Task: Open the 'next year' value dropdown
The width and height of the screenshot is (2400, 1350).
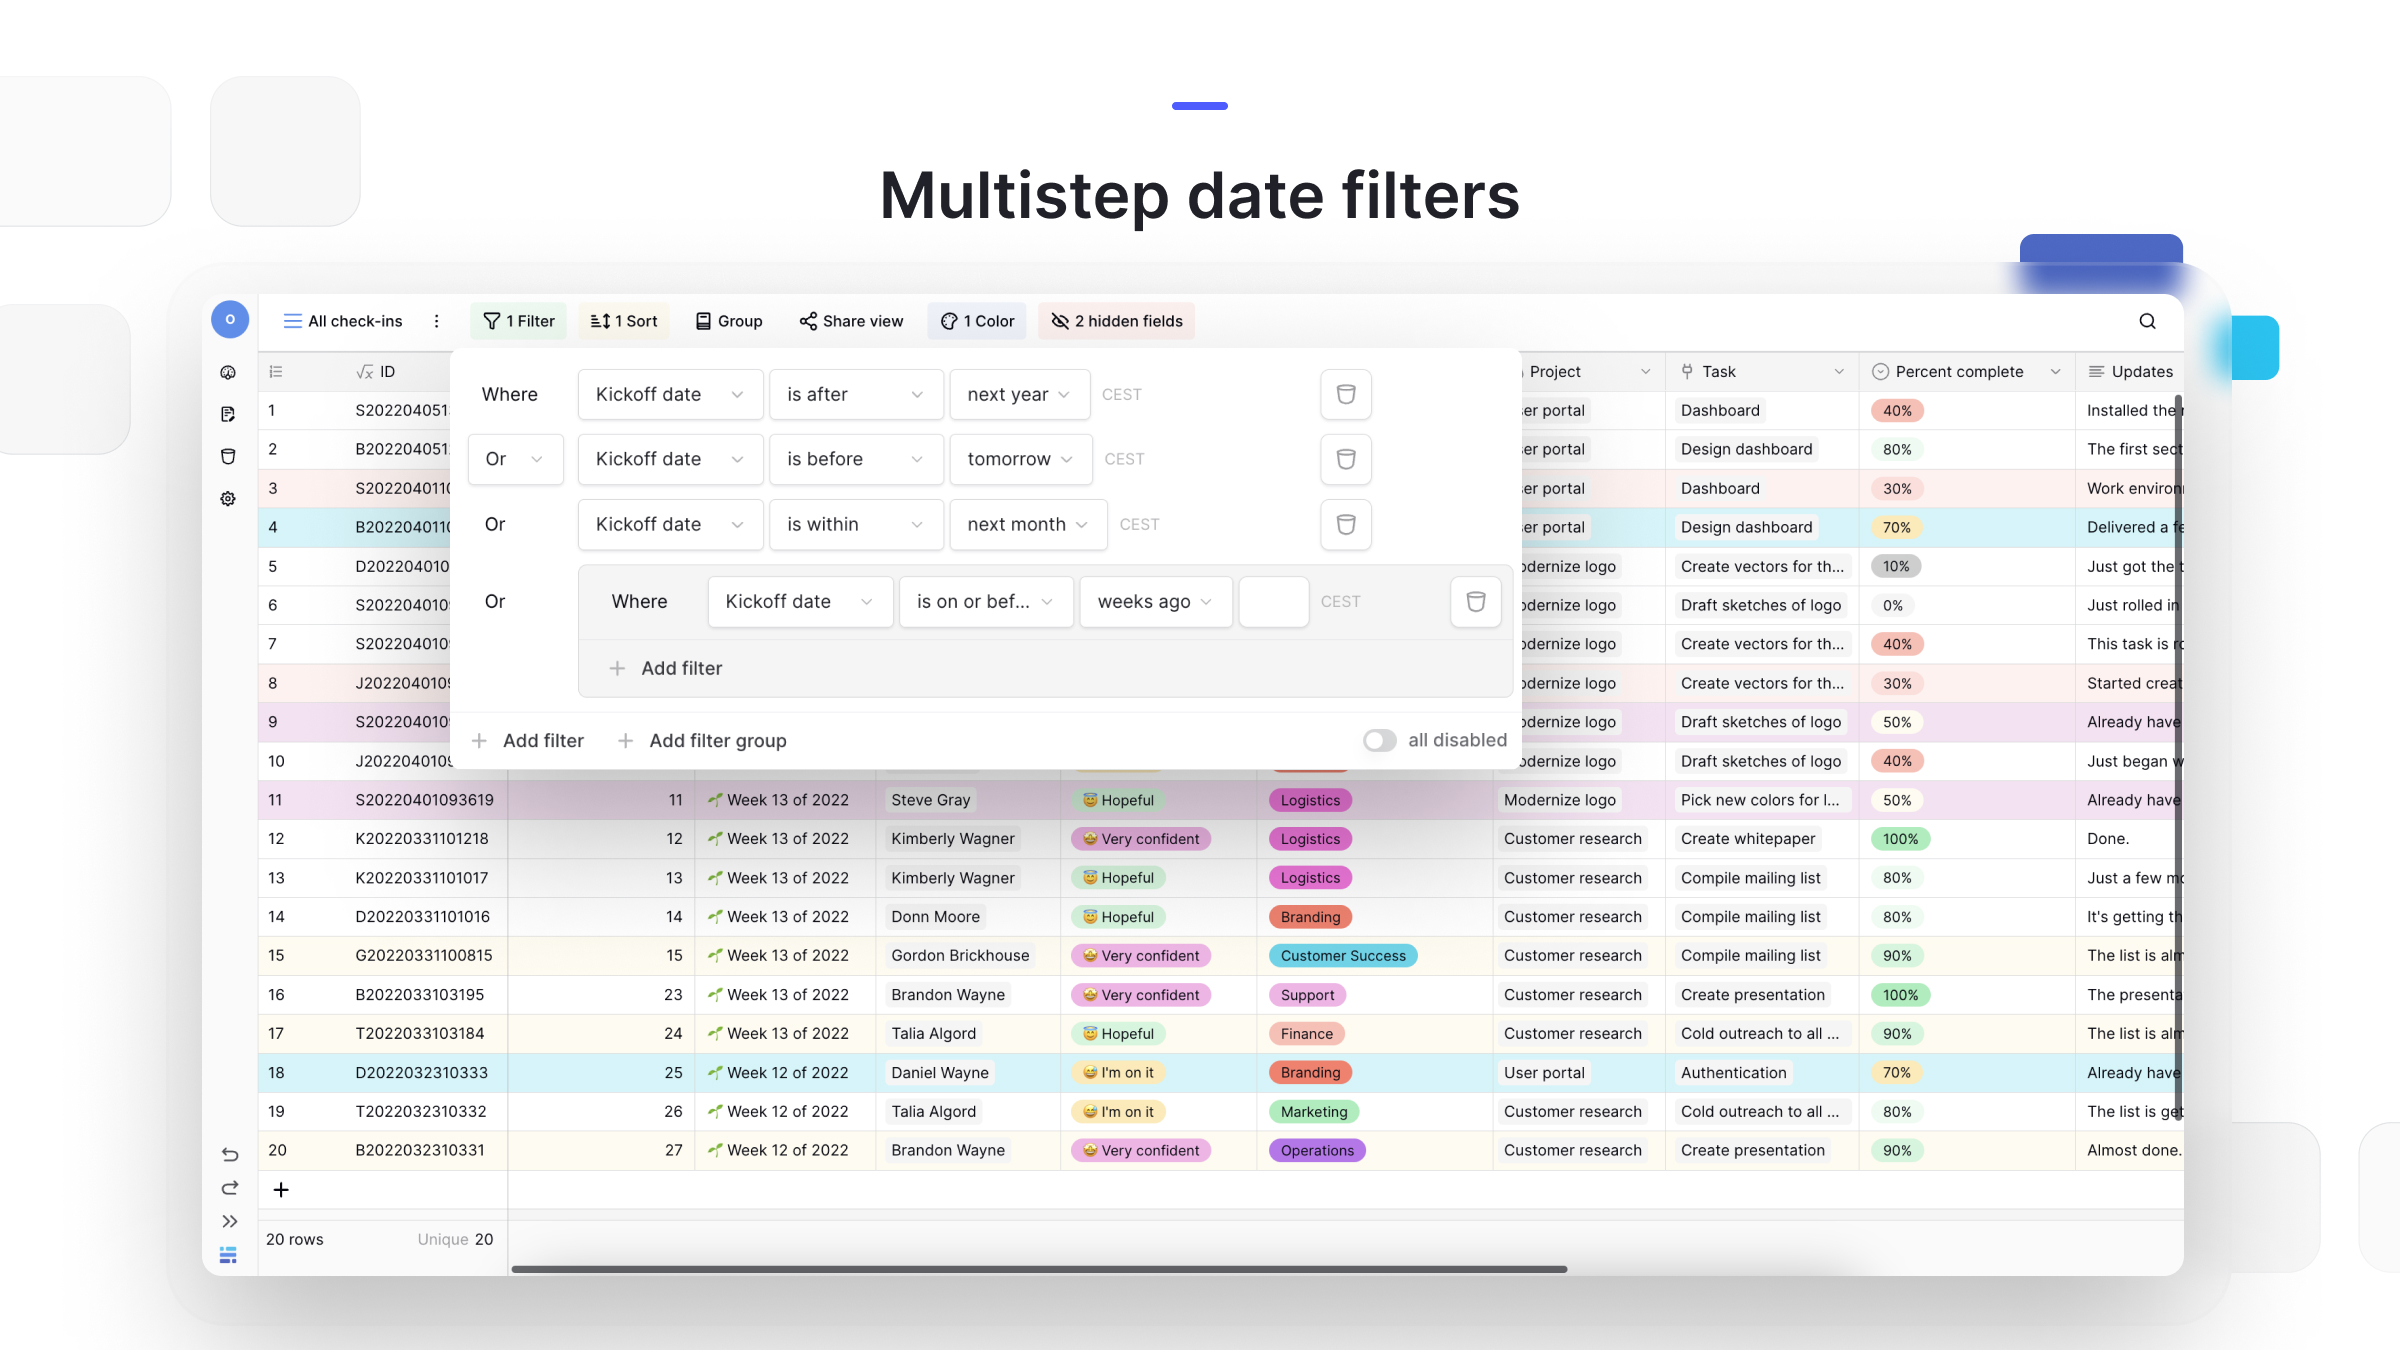Action: [1019, 394]
